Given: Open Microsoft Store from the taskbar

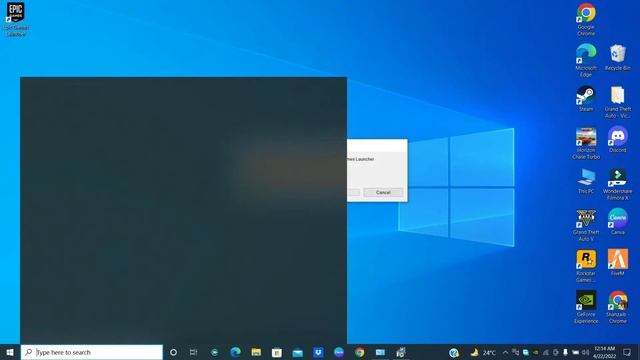Looking at the screenshot, I should pyautogui.click(x=277, y=352).
